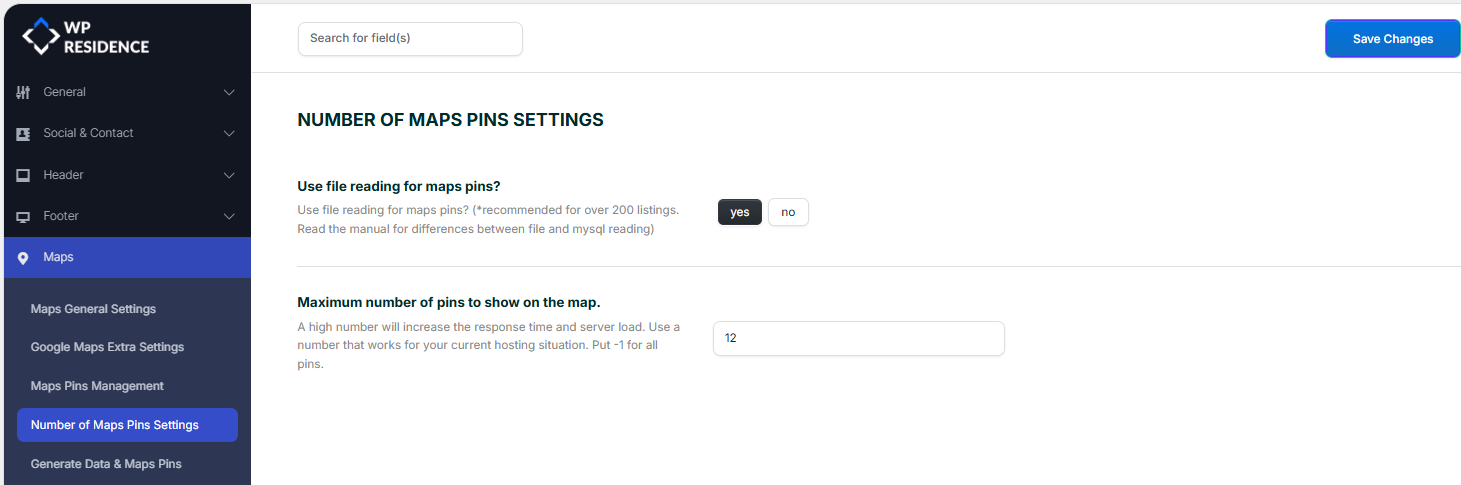Expand the Header section chevron
Viewport: 1461px width, 485px height.
[x=229, y=175]
